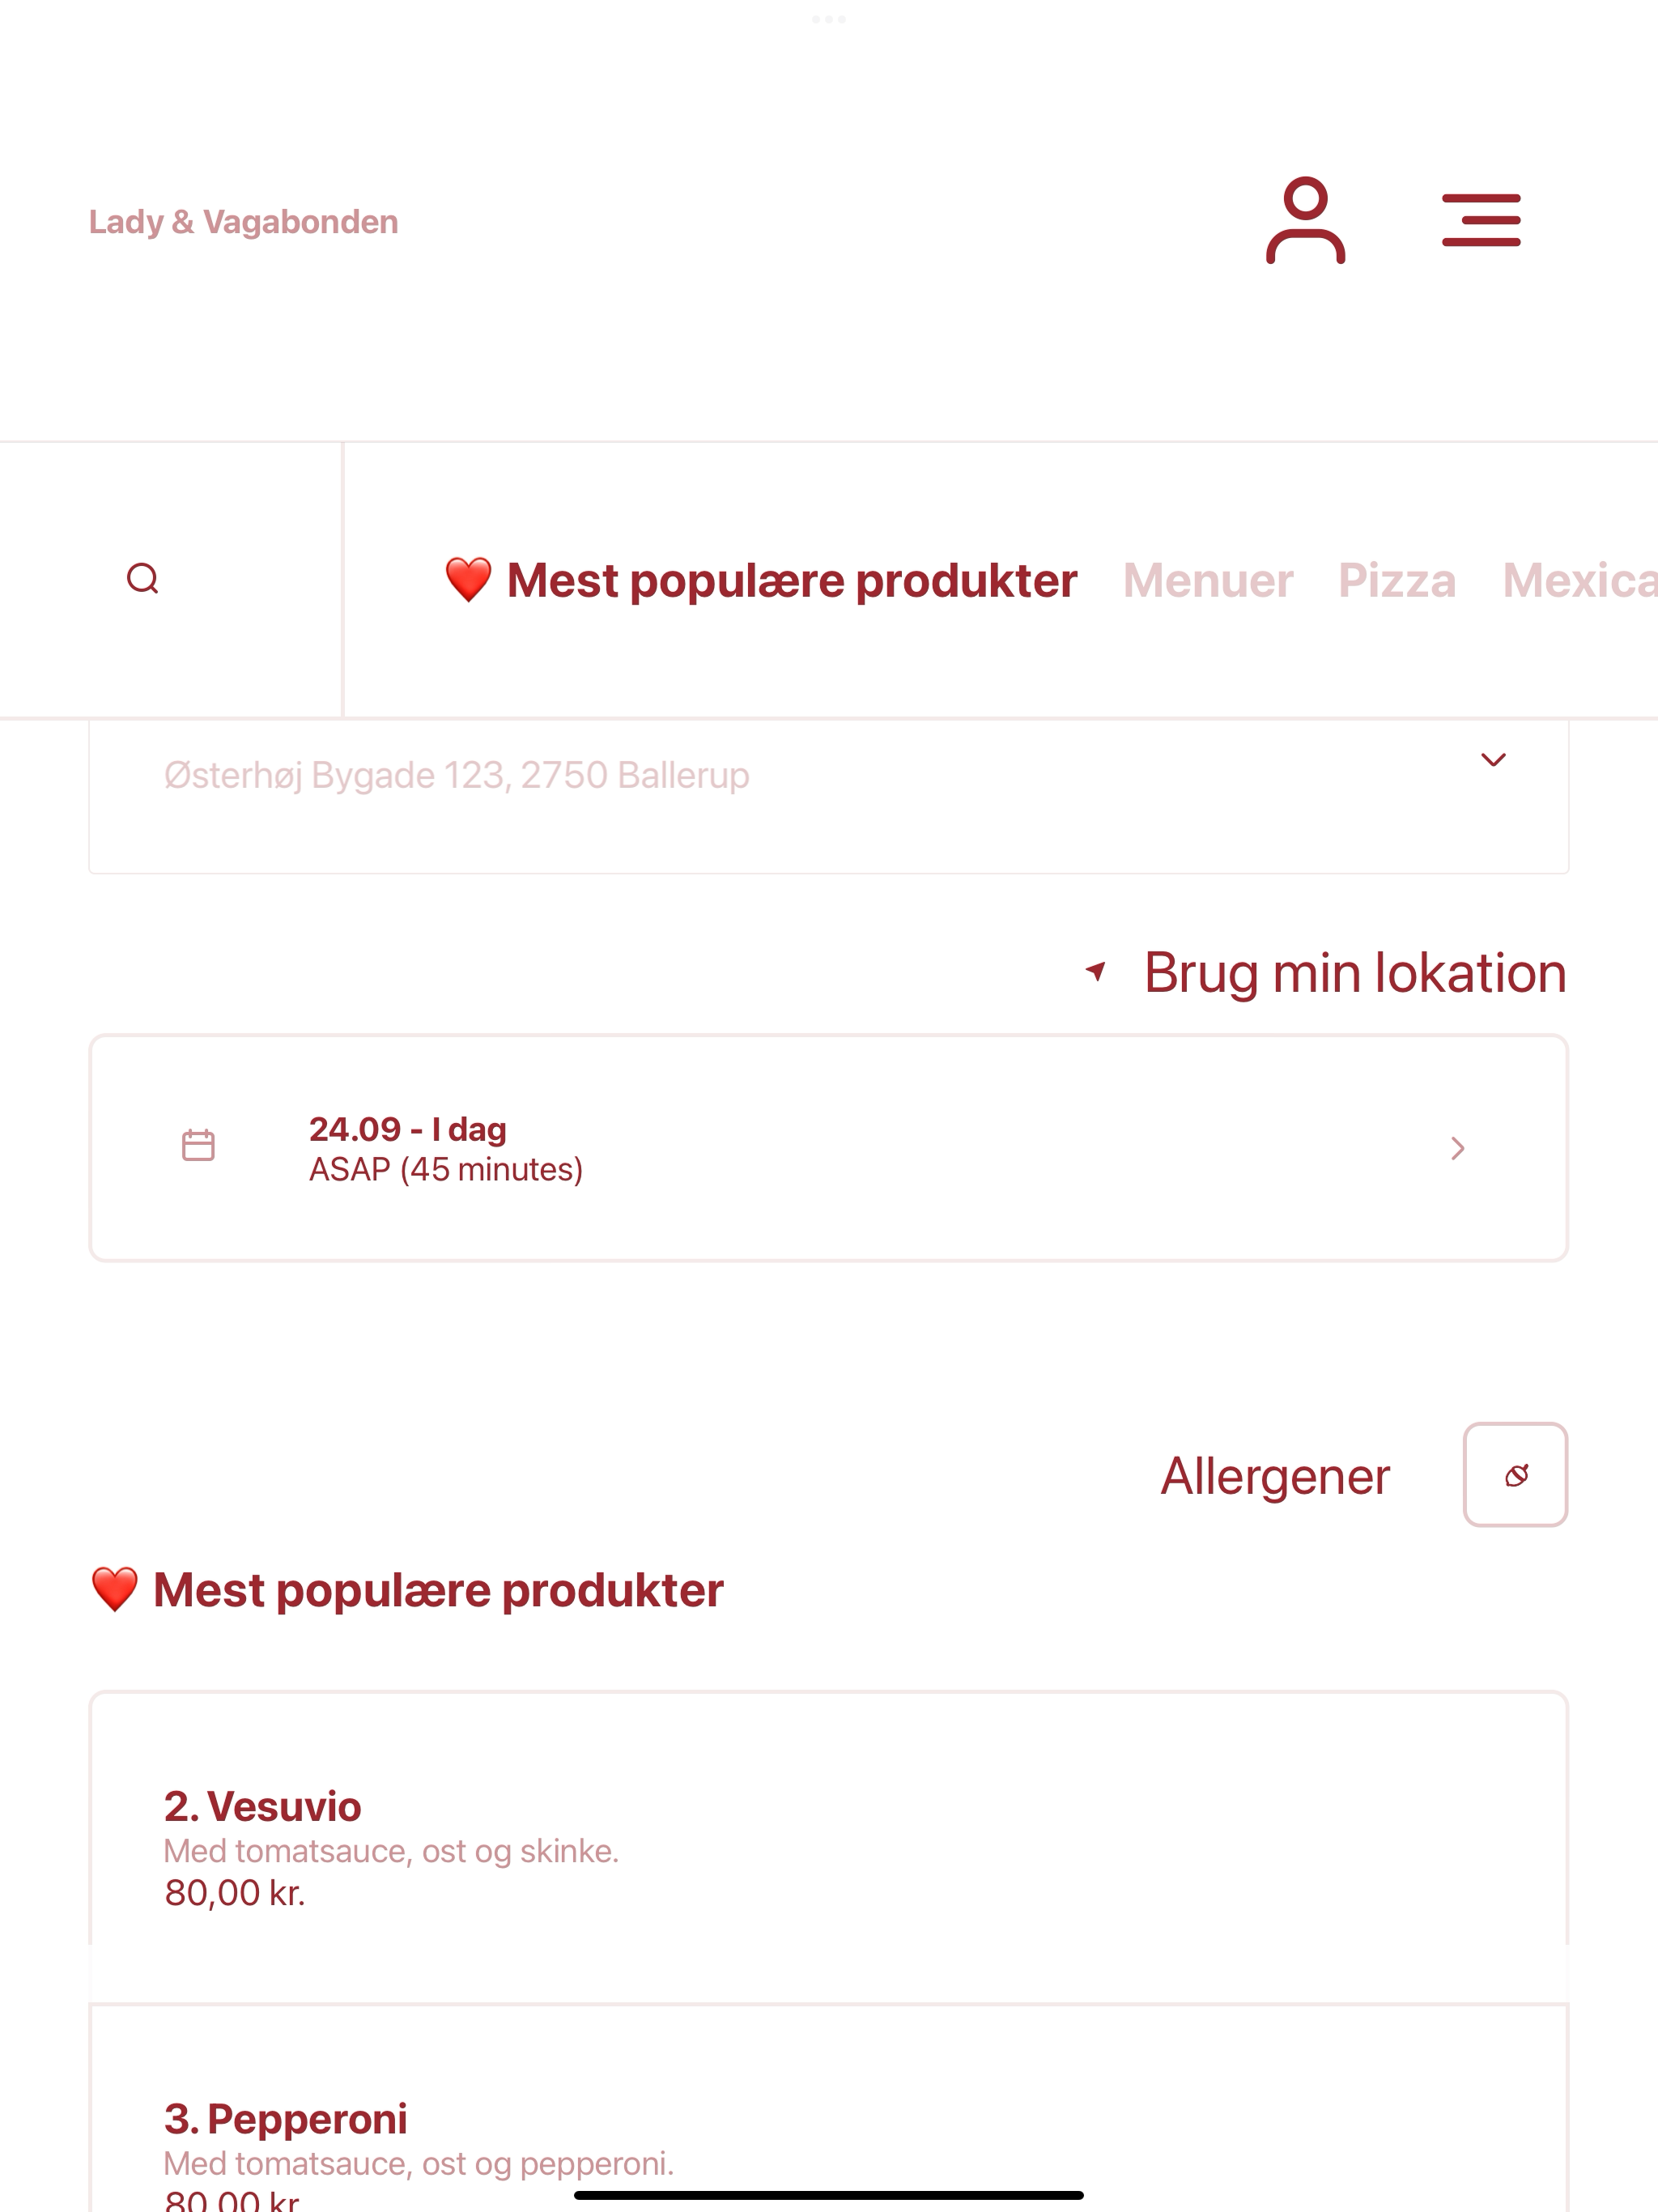1658x2212 pixels.
Task: Select Mest populære produkter tab
Action: (x=761, y=581)
